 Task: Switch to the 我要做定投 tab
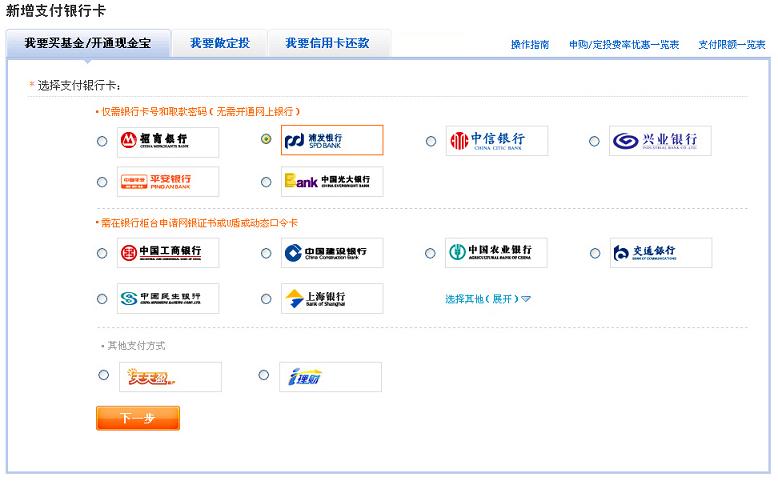coord(219,43)
